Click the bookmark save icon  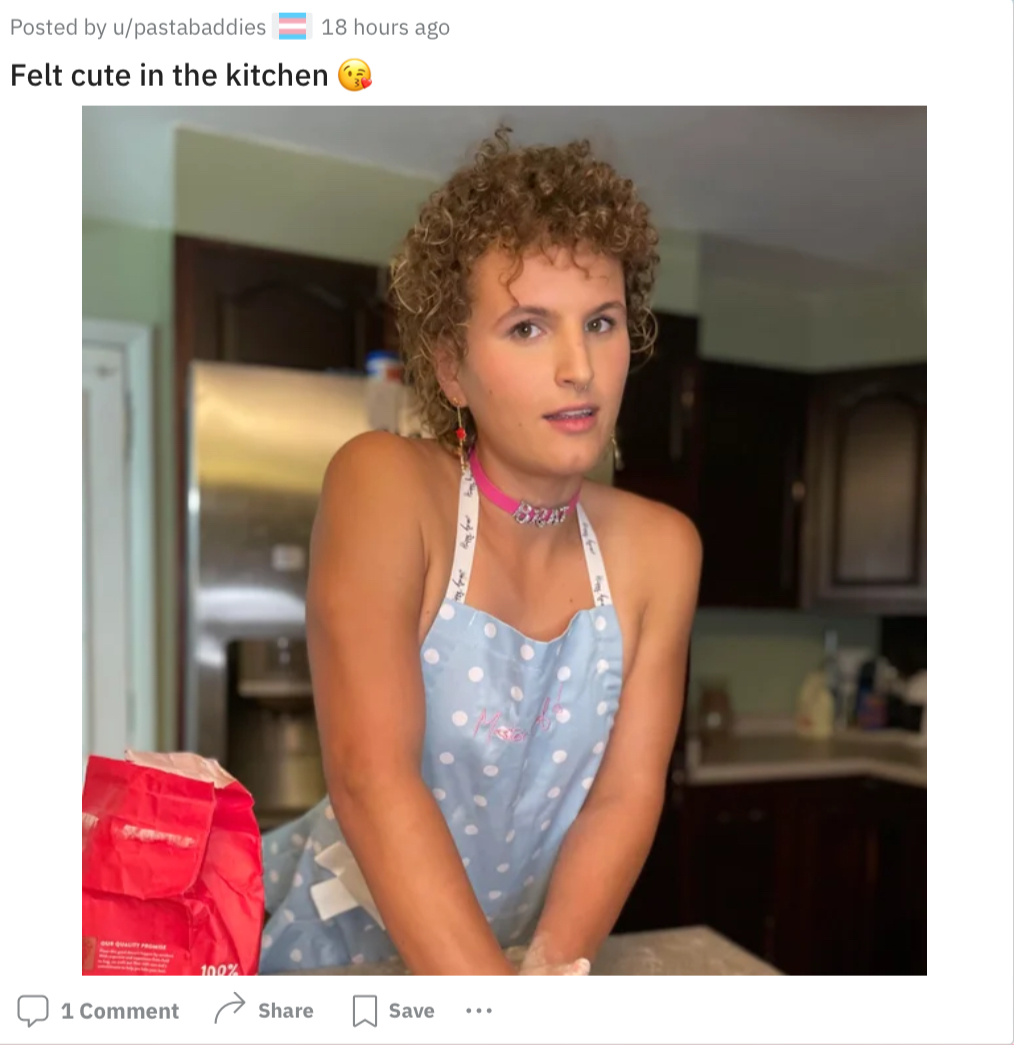(x=365, y=1010)
